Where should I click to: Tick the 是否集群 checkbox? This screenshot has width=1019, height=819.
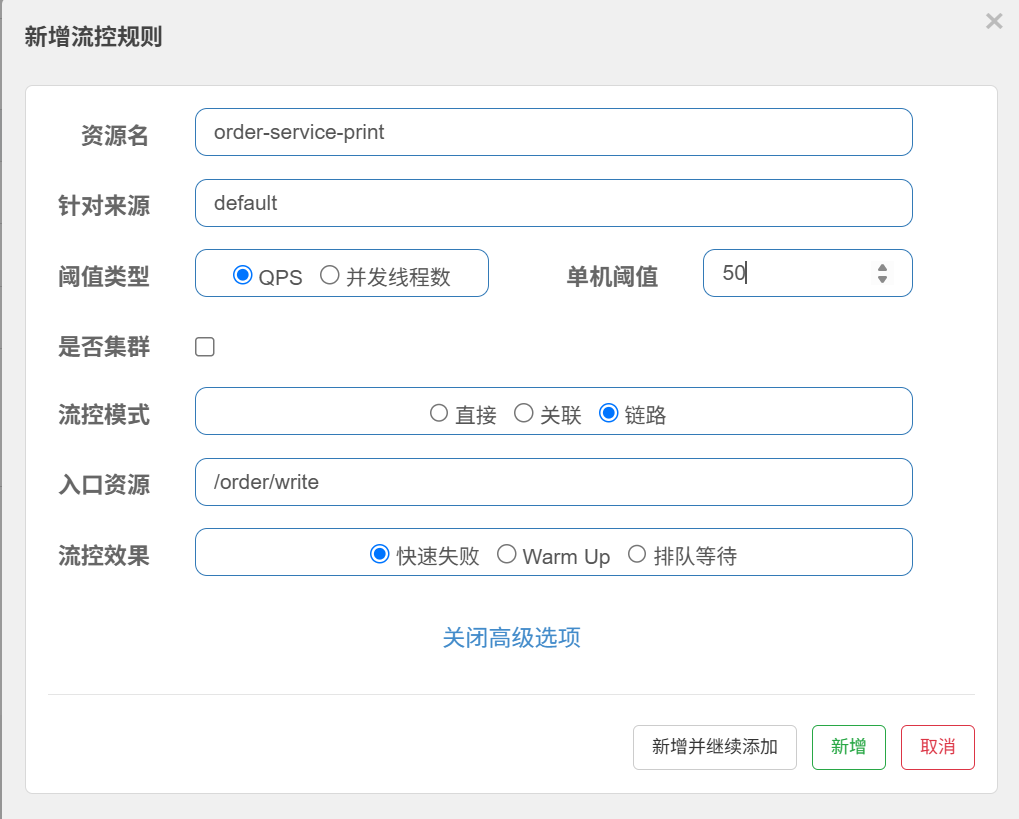tap(205, 346)
